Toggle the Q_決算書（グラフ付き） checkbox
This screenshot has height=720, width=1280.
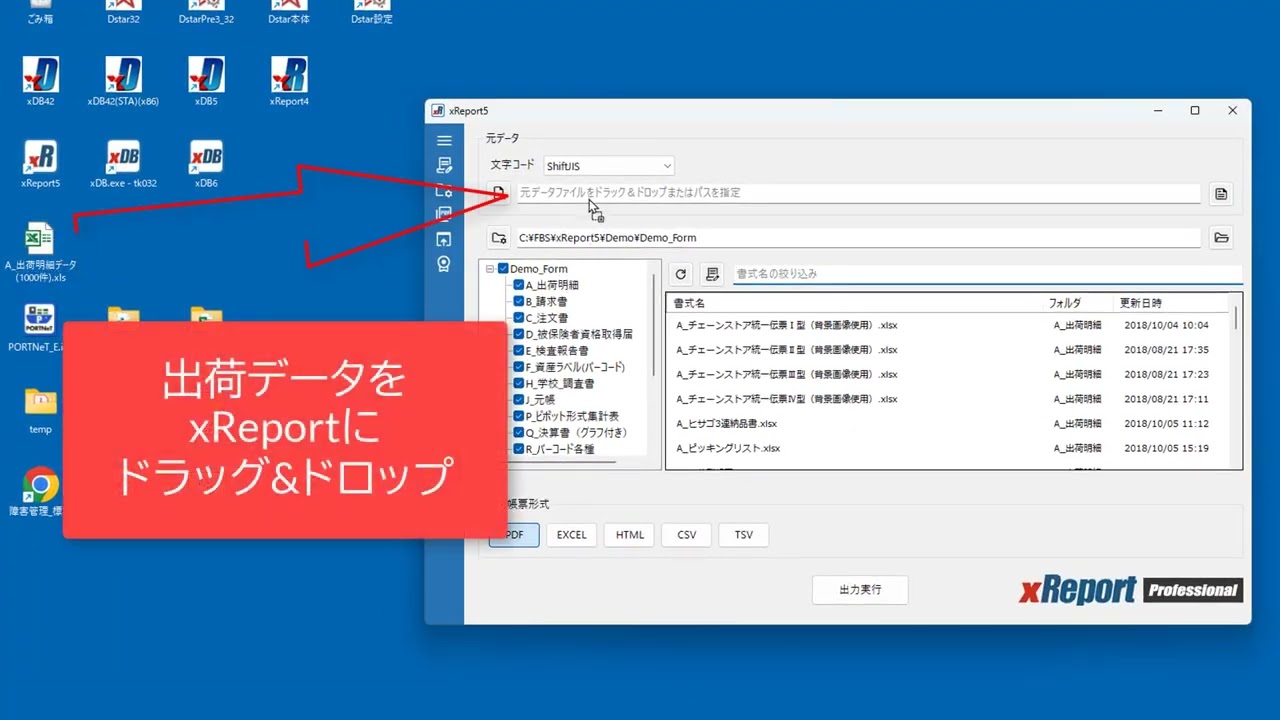pyautogui.click(x=519, y=433)
